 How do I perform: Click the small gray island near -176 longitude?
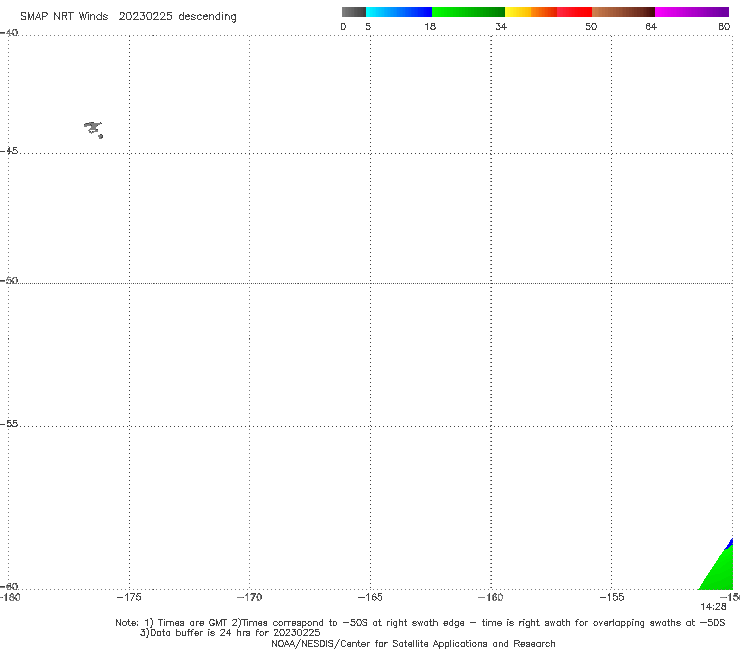pos(93,129)
